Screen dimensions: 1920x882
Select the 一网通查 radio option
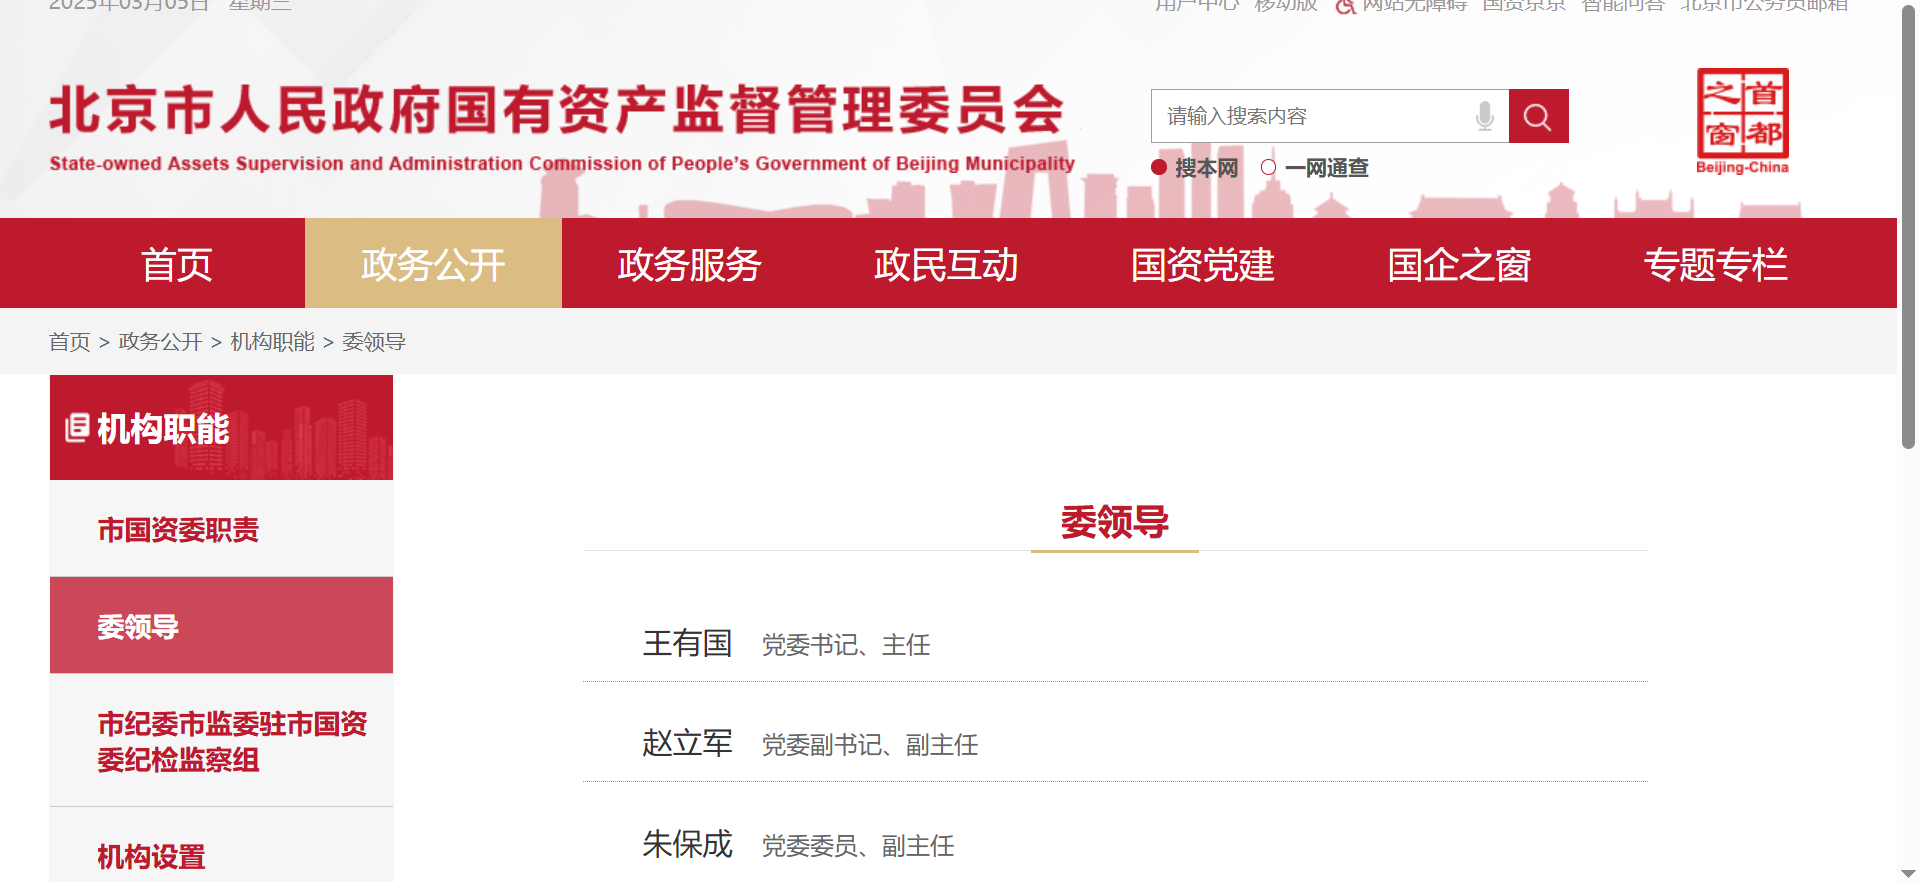pyautogui.click(x=1269, y=168)
